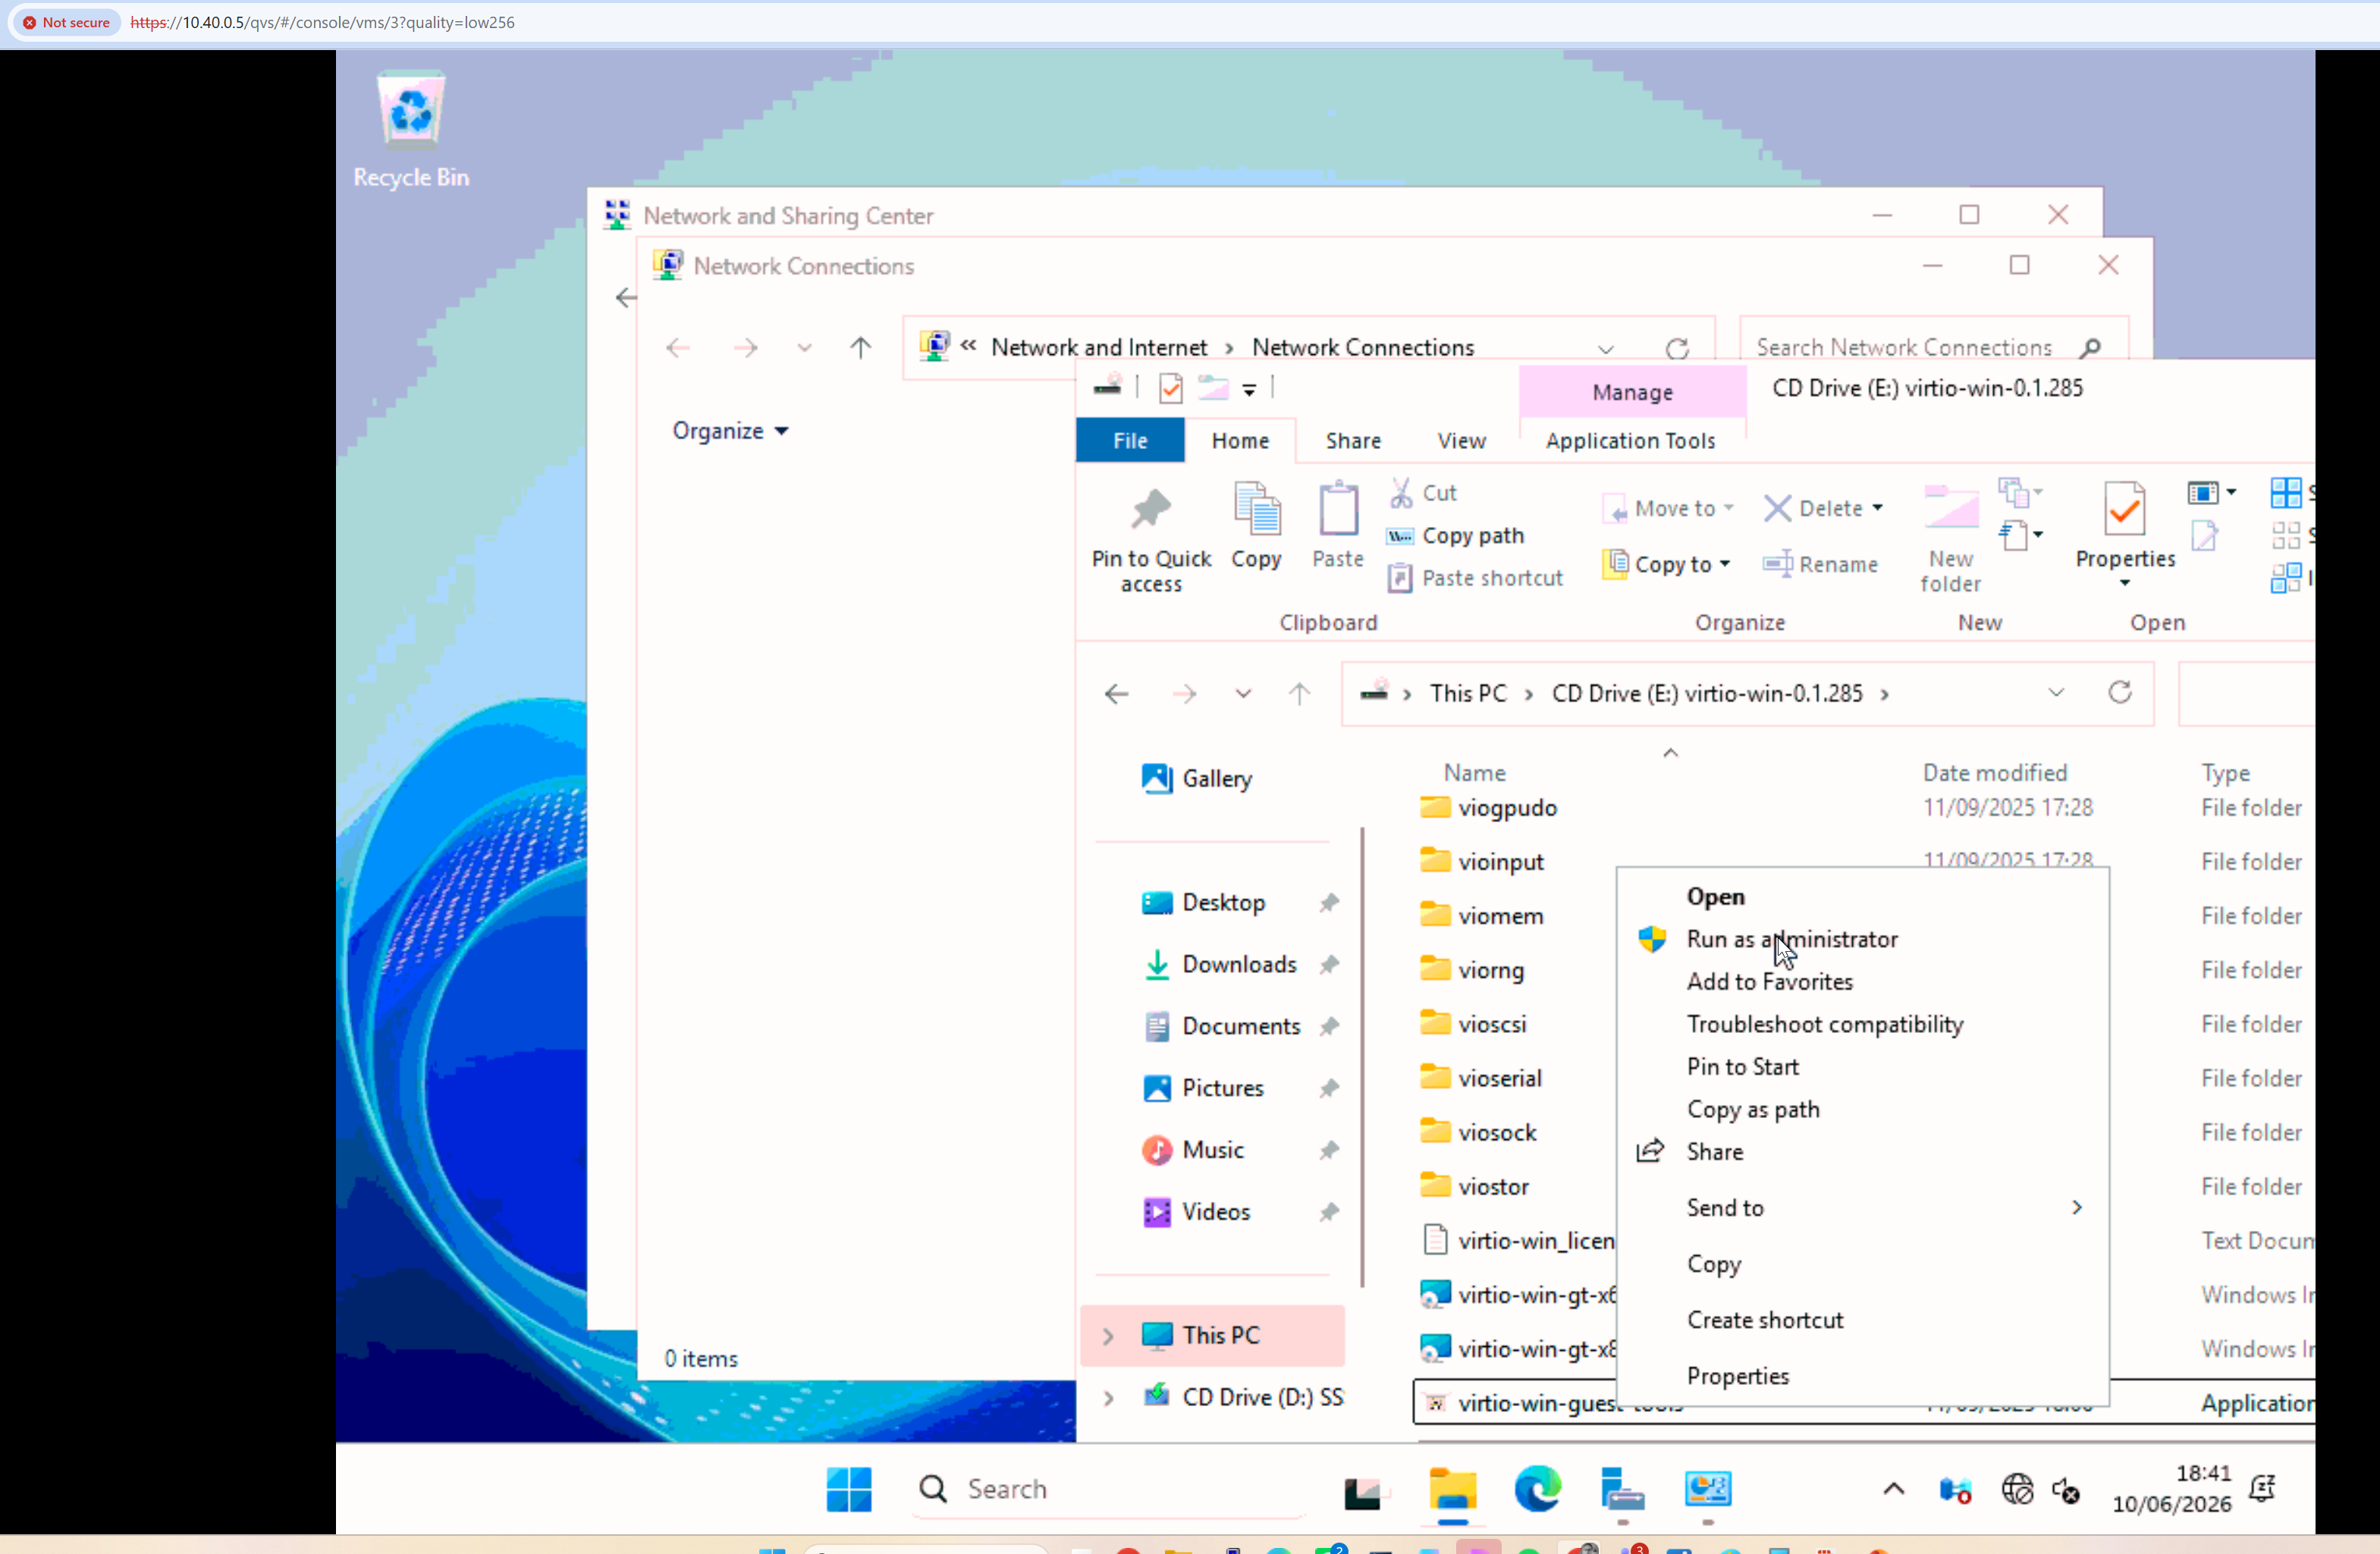Launch Microsoft Edge from taskbar
The width and height of the screenshot is (2380, 1554).
(x=1537, y=1489)
